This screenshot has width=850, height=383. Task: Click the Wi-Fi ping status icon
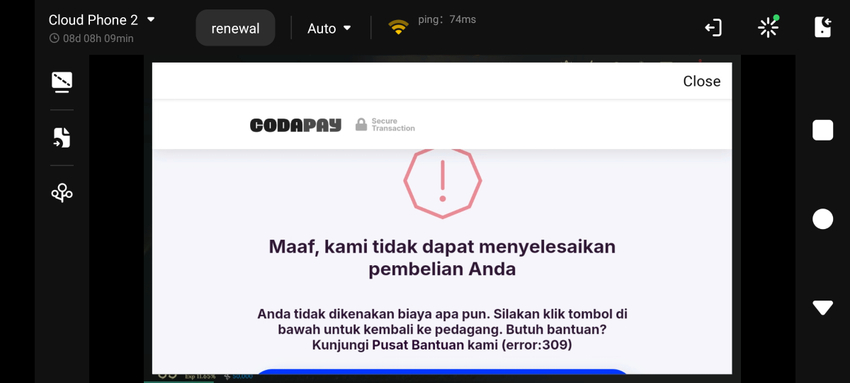click(x=398, y=27)
